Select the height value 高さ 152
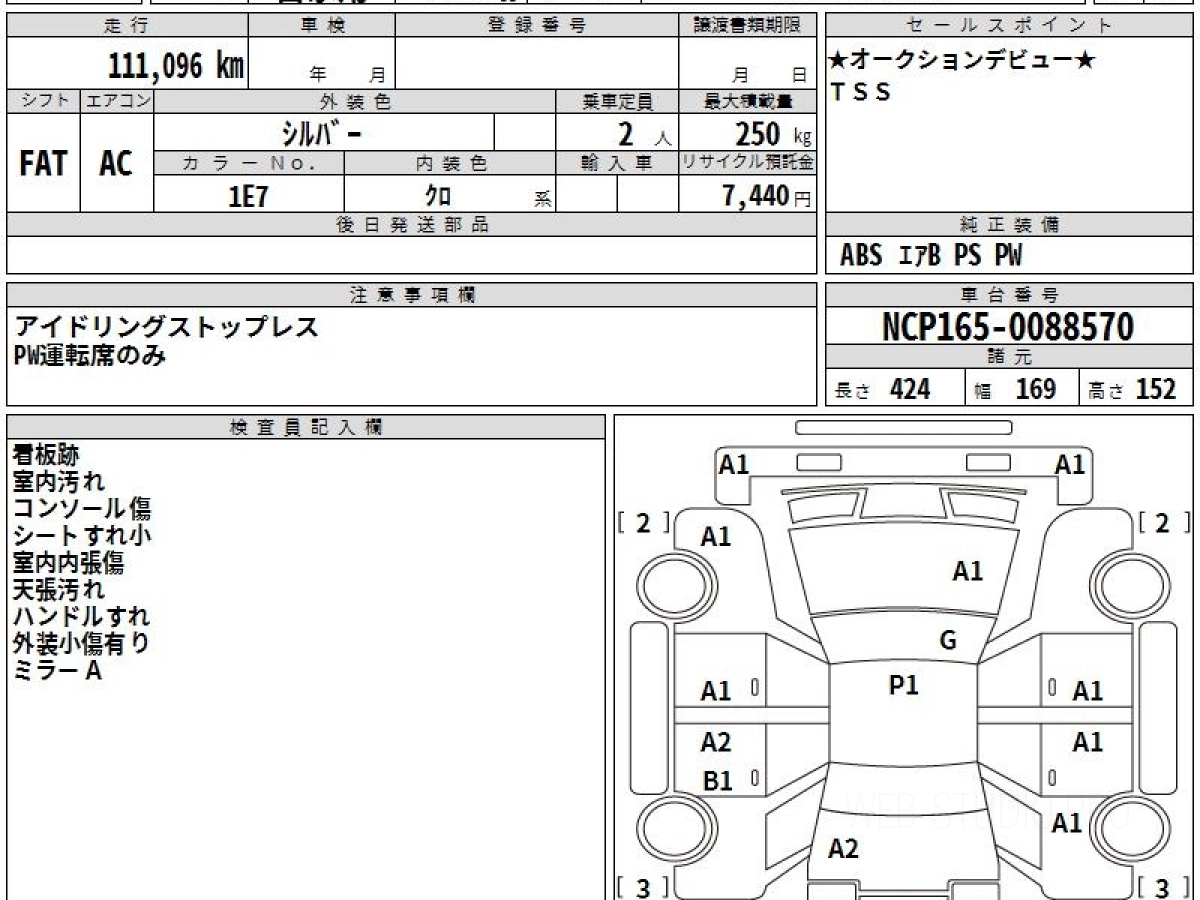 coord(1132,389)
